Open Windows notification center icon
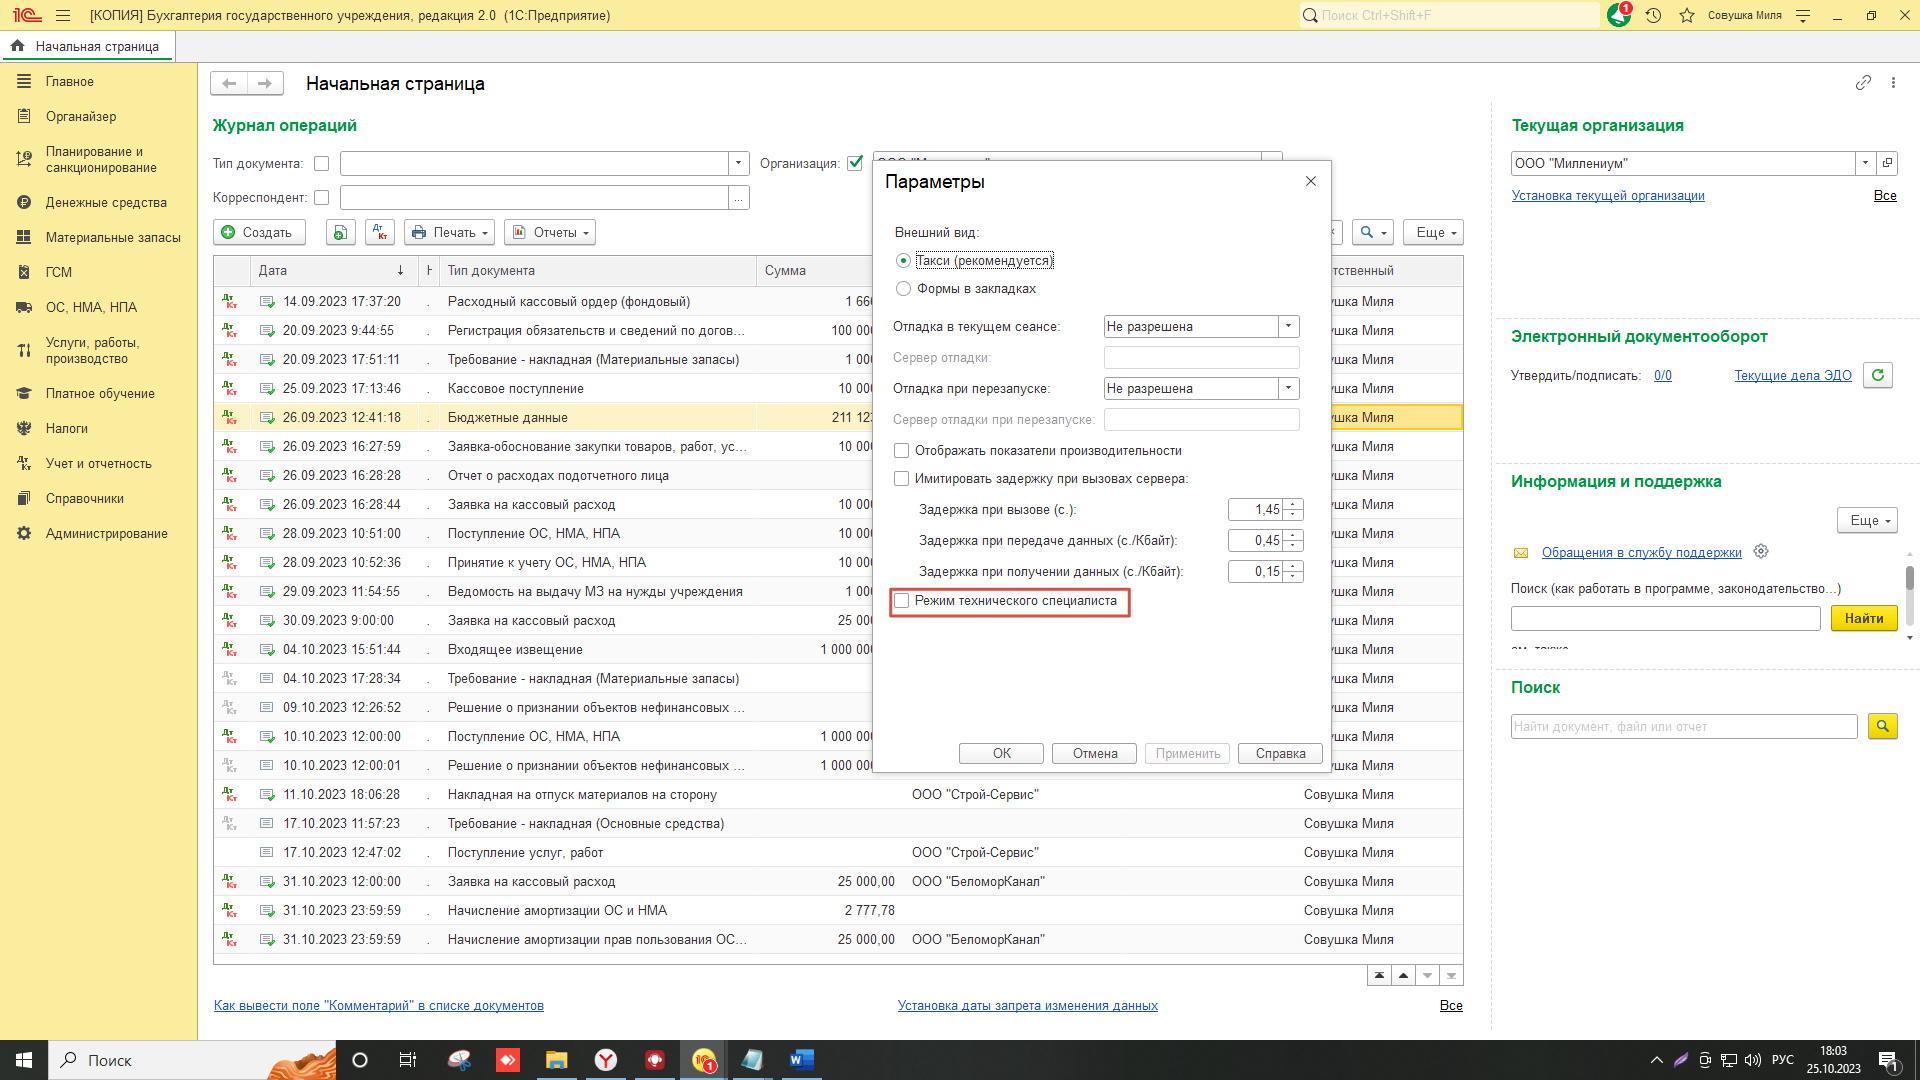The image size is (1920, 1080). pos(1888,1060)
